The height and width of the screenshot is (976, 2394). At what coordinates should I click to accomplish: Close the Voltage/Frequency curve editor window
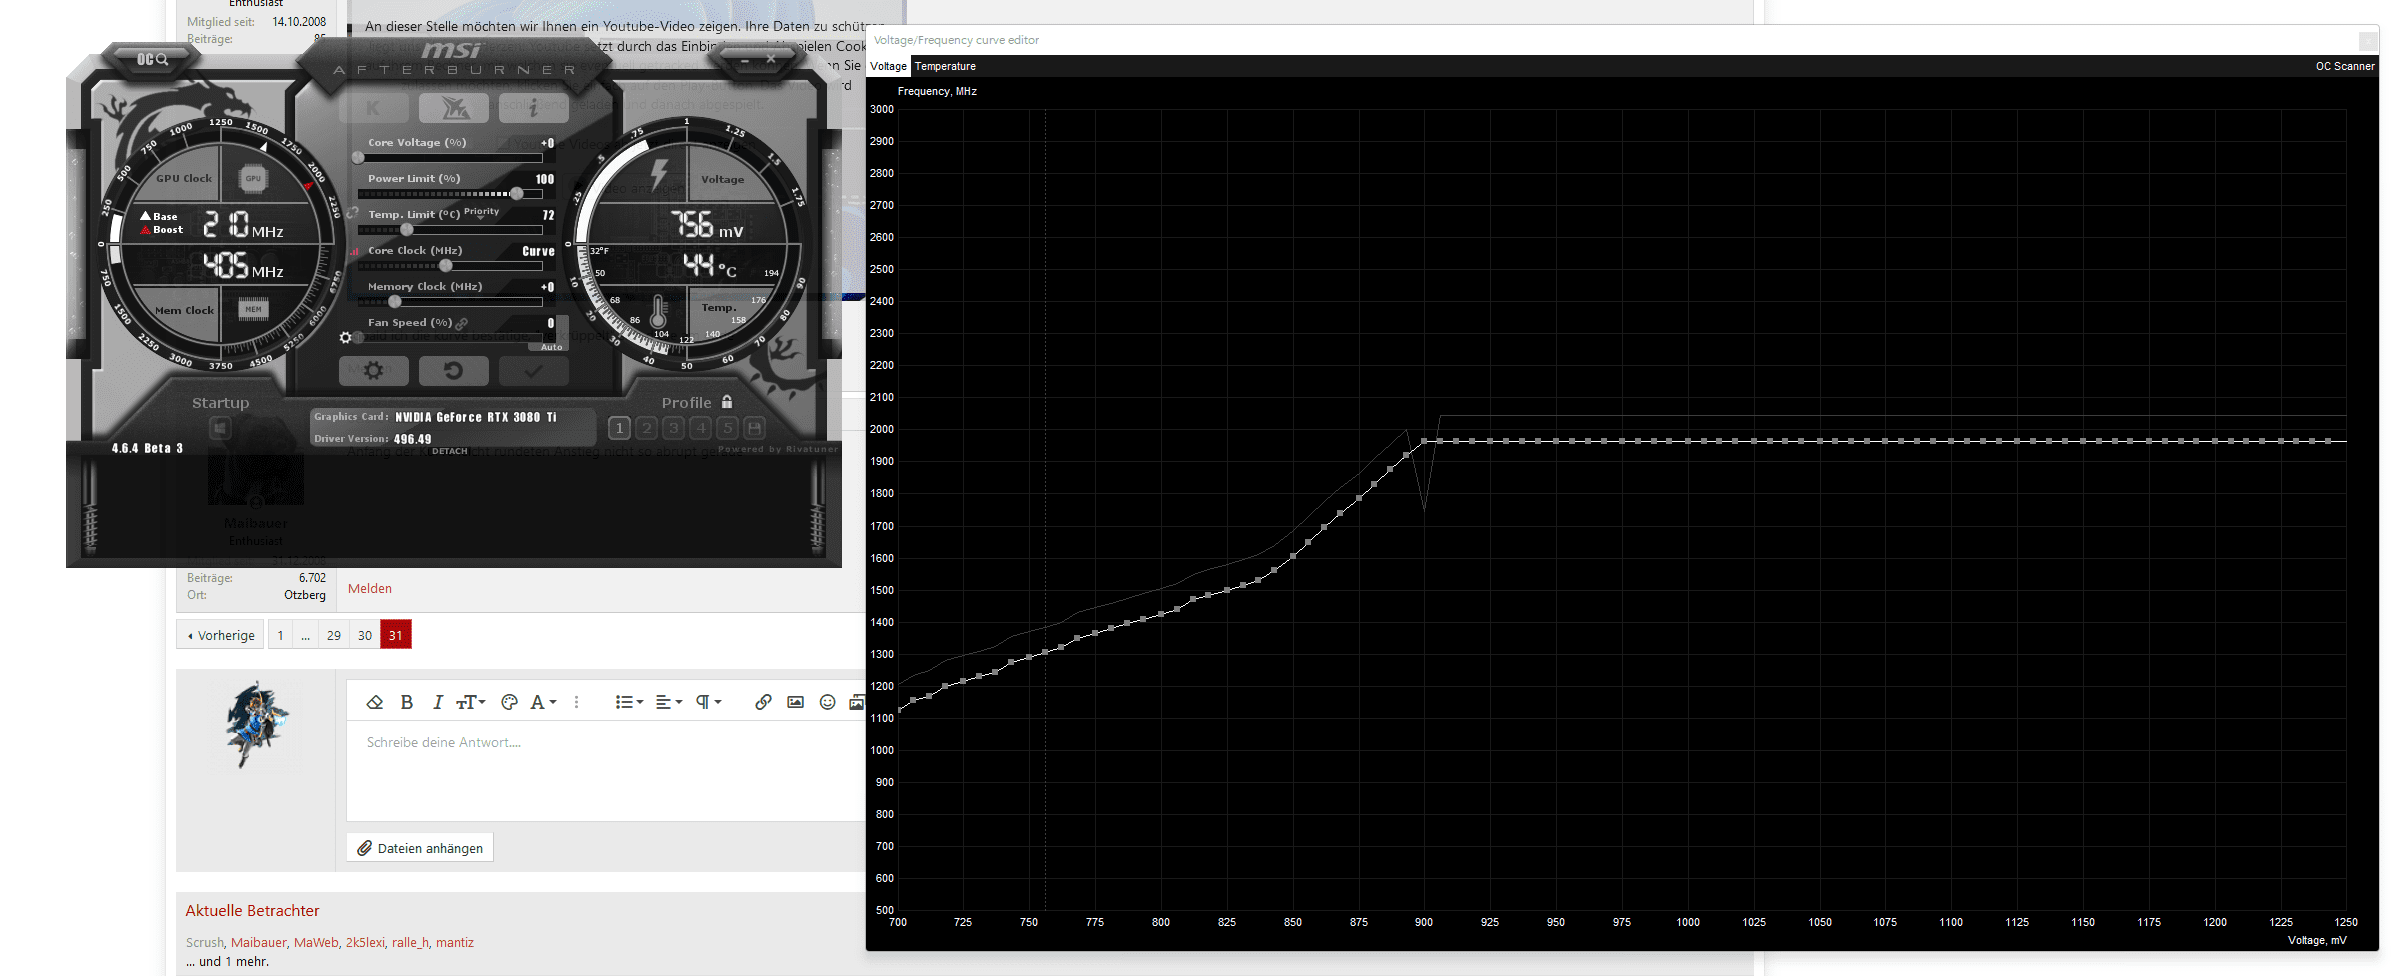(x=2367, y=40)
